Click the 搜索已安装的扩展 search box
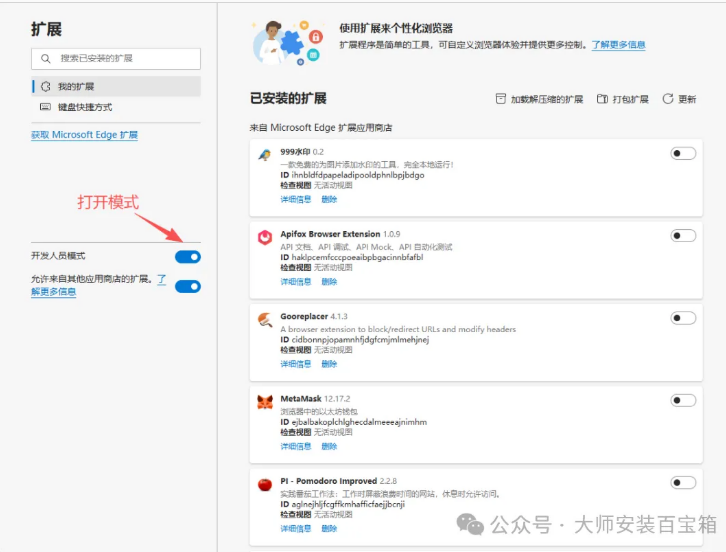 (116, 59)
